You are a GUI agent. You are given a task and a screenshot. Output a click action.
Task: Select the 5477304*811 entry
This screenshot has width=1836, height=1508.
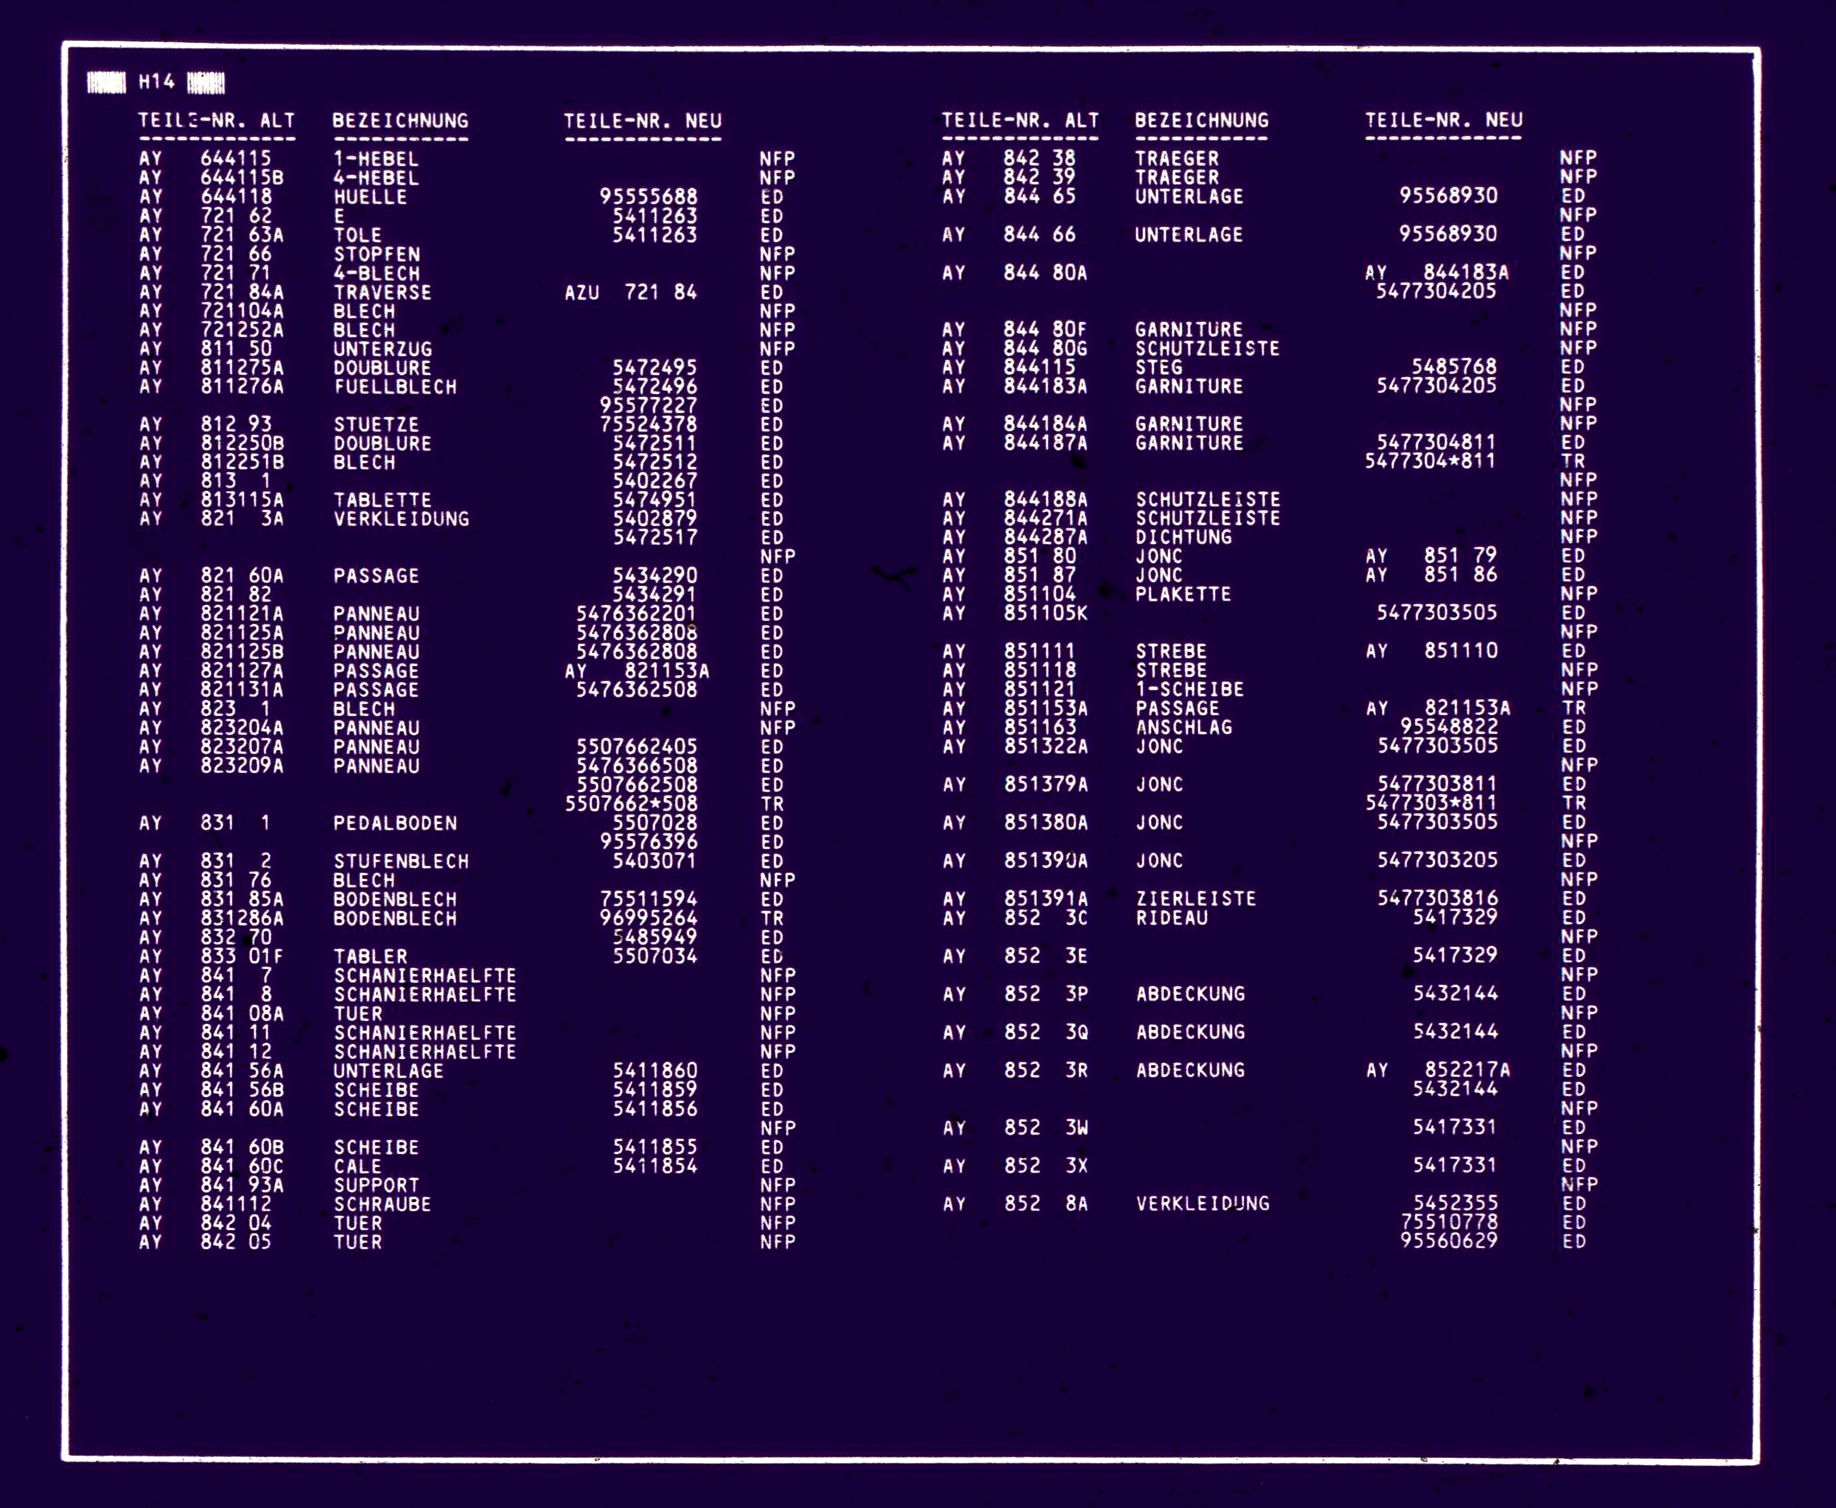pyautogui.click(x=1430, y=461)
